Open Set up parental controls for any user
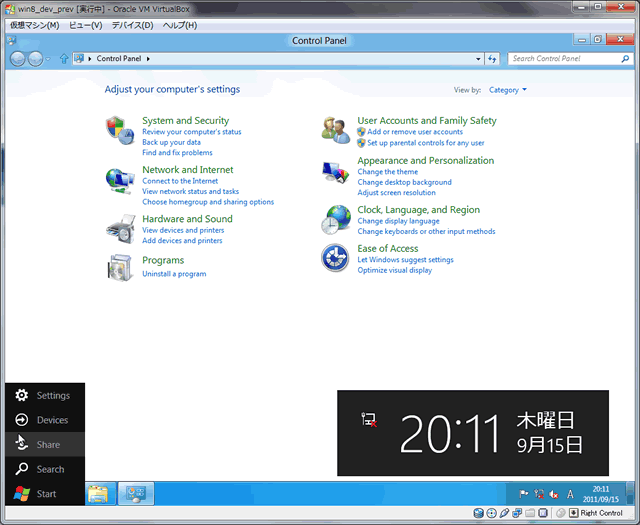The height and width of the screenshot is (525, 640). pos(426,143)
